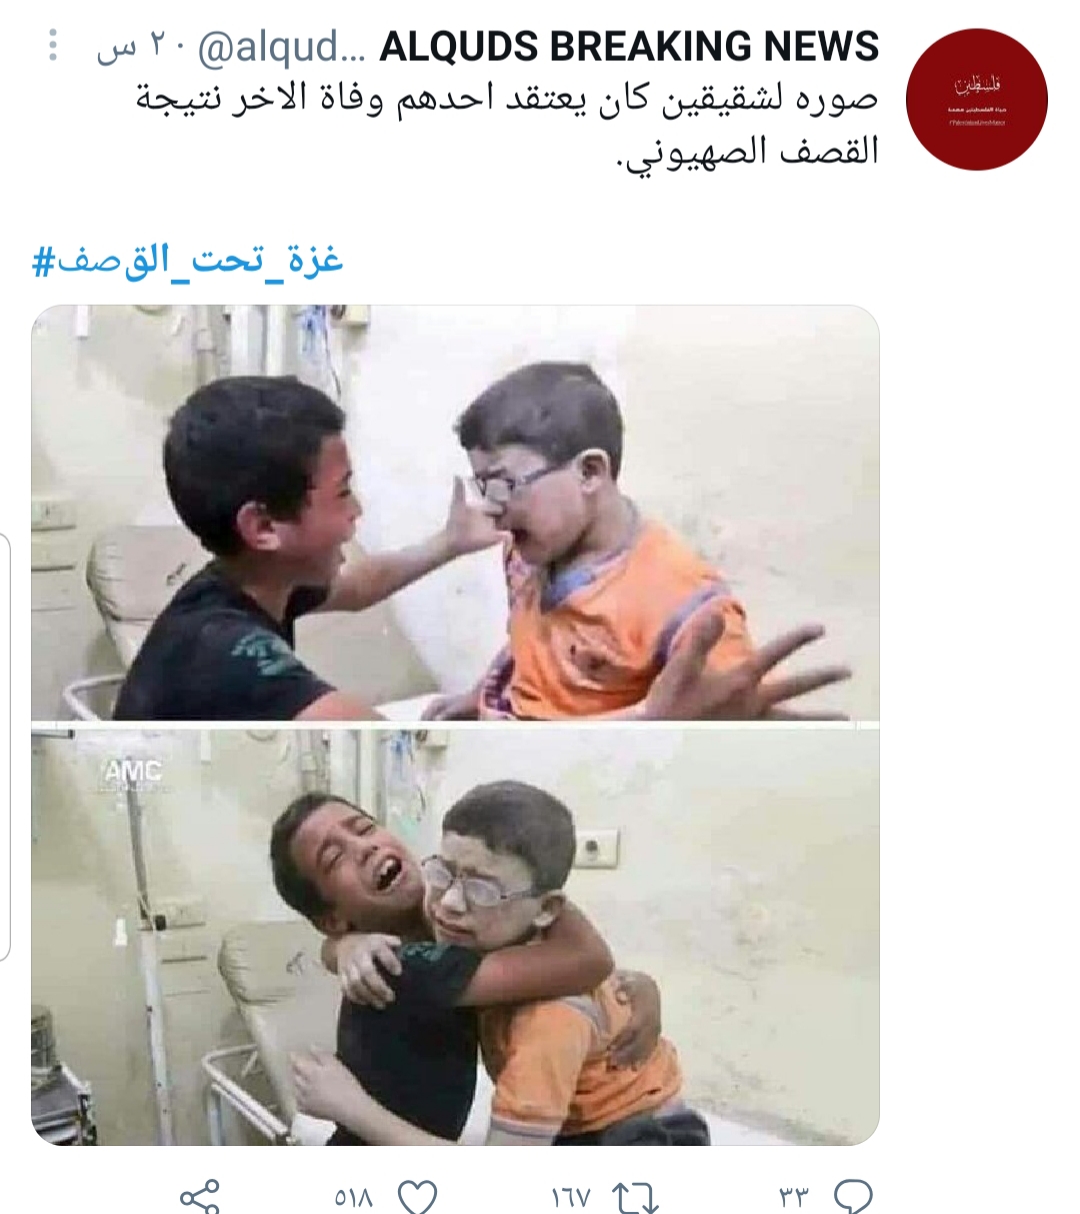This screenshot has width=1080, height=1214.
Task: Tap the AMC watermark on the lower photo
Action: point(133,771)
